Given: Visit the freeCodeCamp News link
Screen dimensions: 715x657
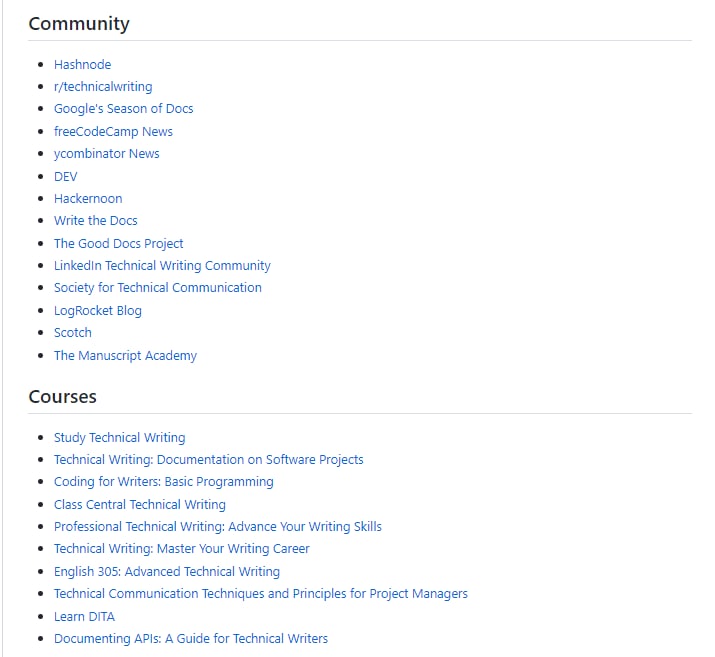Looking at the screenshot, I should click(113, 131).
